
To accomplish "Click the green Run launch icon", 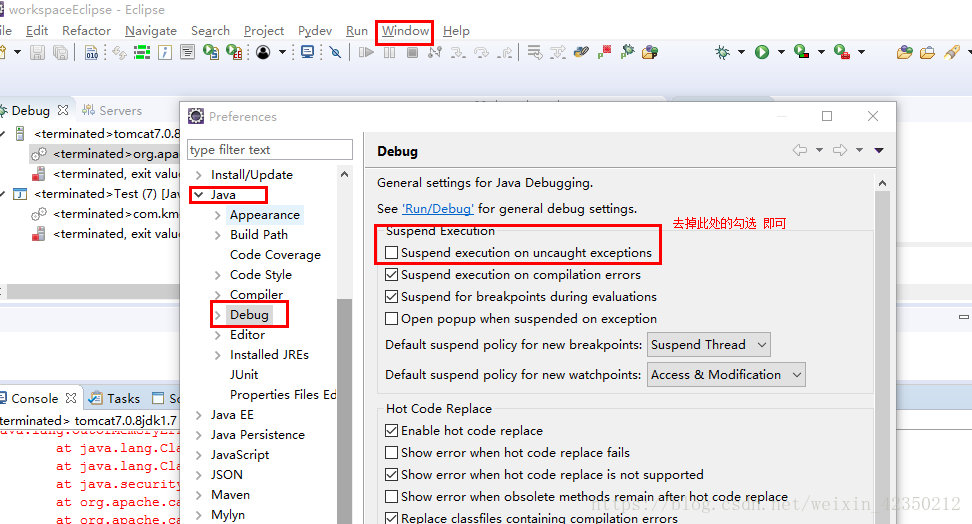I will (x=762, y=53).
